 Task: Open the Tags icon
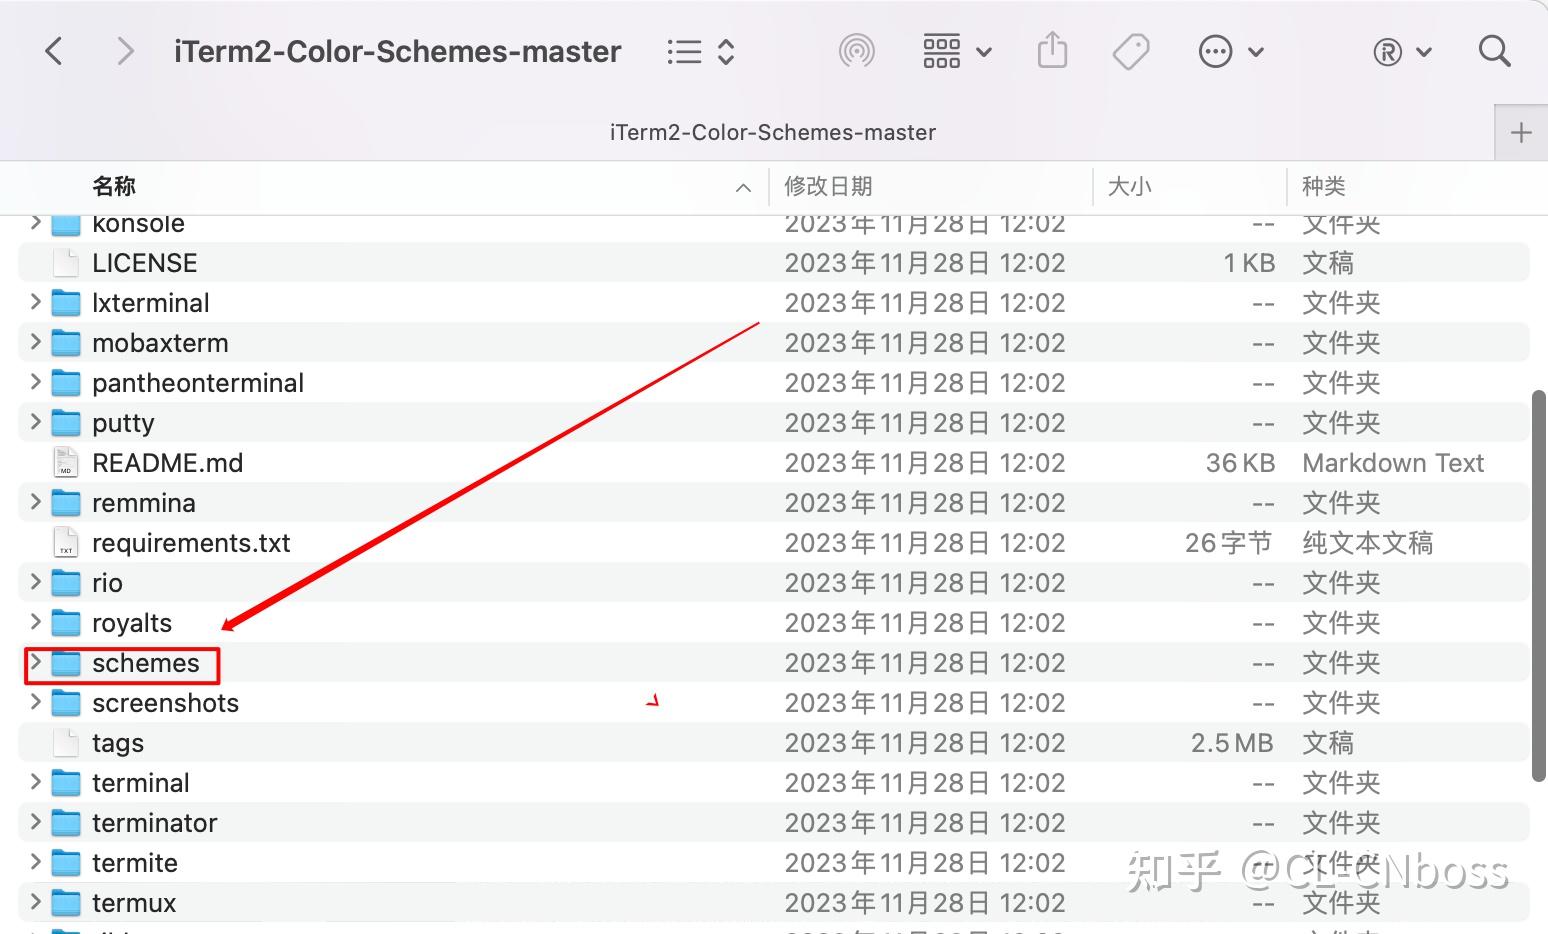[x=1130, y=50]
